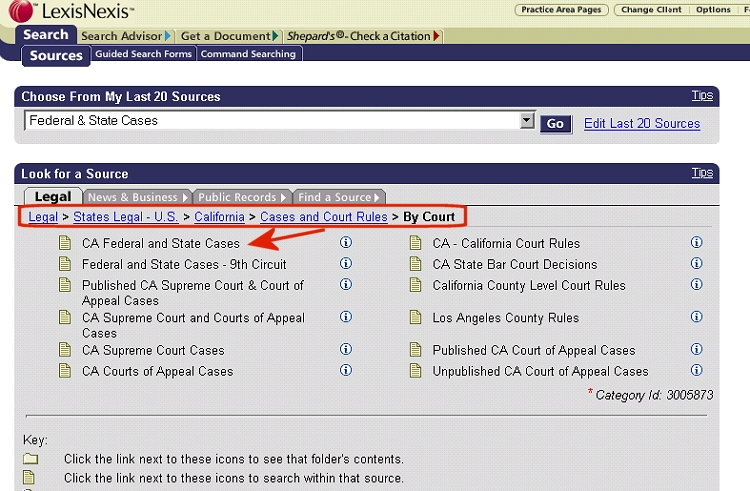The width and height of the screenshot is (750, 491).
Task: Click document icon beside CA Federal and State Cases
Action: coord(65,243)
